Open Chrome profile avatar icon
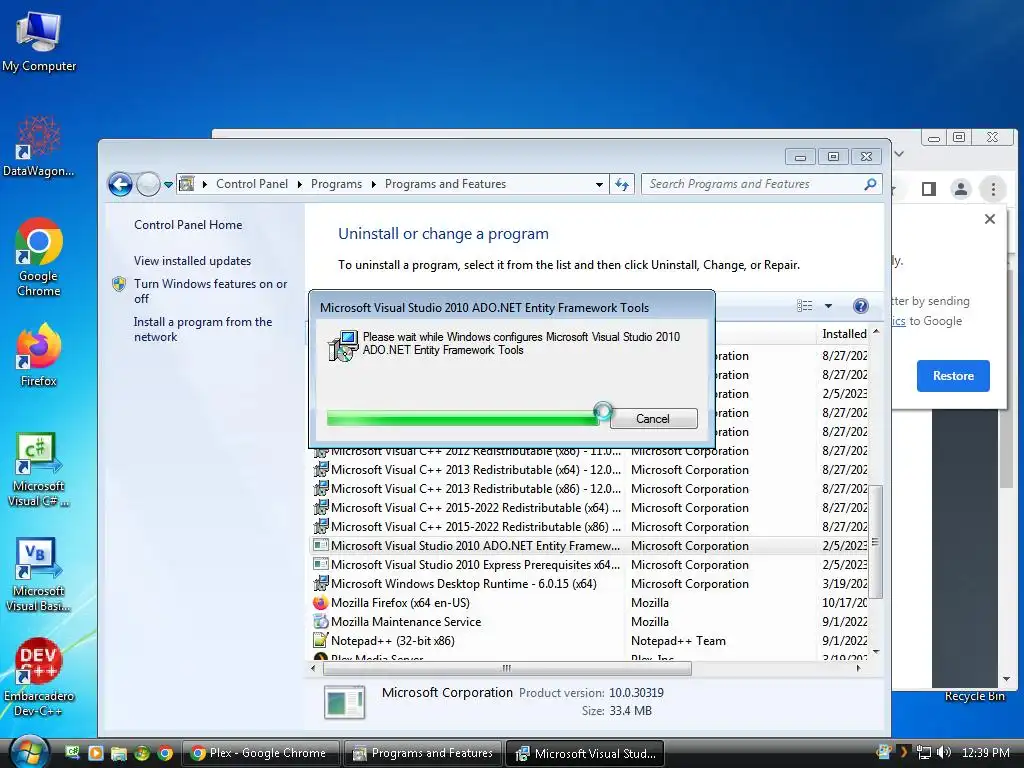Image resolution: width=1024 pixels, height=768 pixels. [961, 189]
